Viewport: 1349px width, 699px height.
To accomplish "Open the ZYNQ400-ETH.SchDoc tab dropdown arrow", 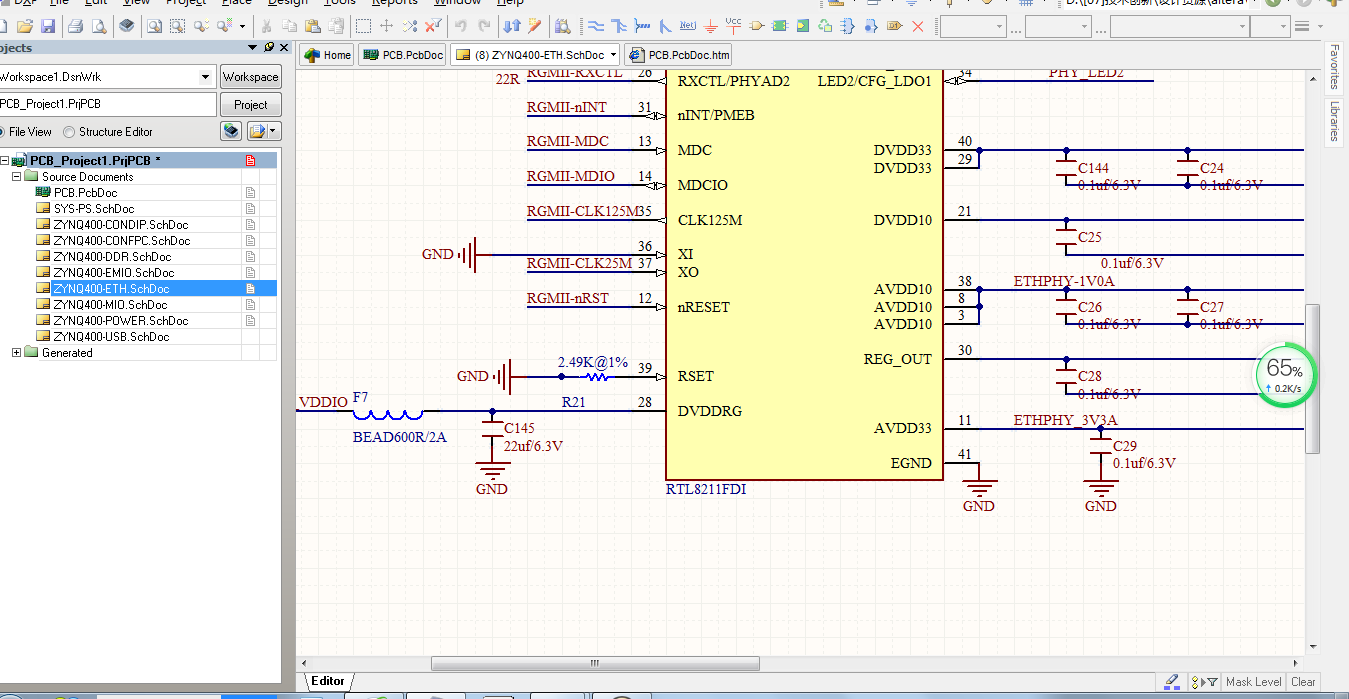I will pos(612,55).
